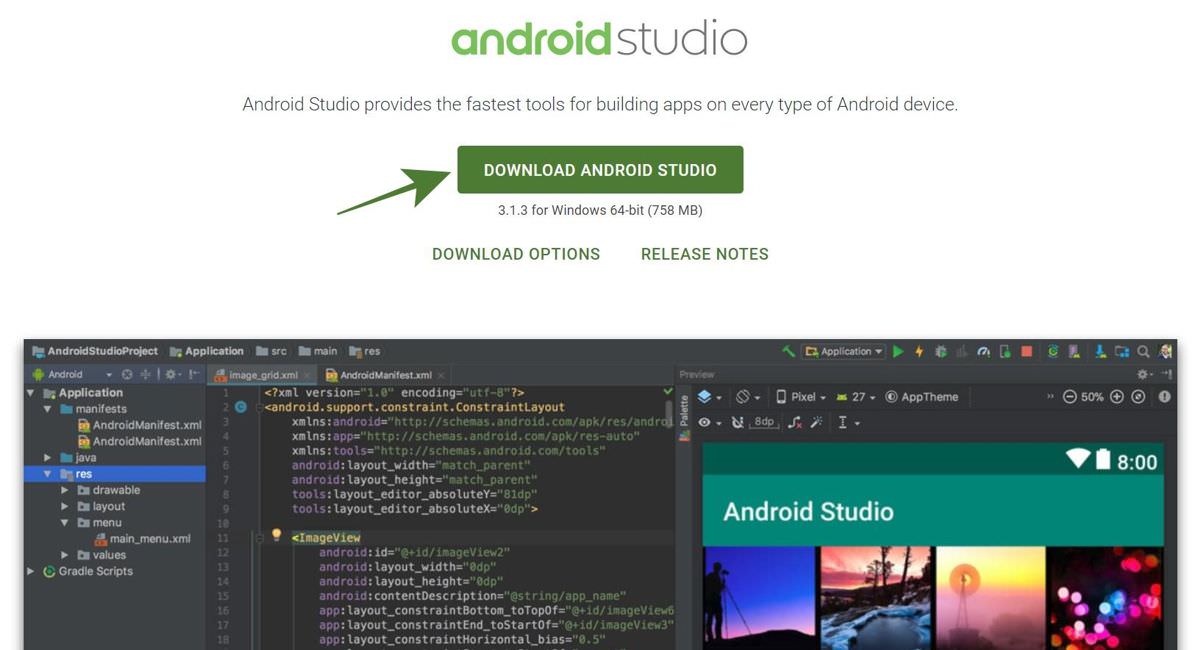Click Attach Debugger to Android Process icon
The height and width of the screenshot is (650, 1200).
[1005, 351]
